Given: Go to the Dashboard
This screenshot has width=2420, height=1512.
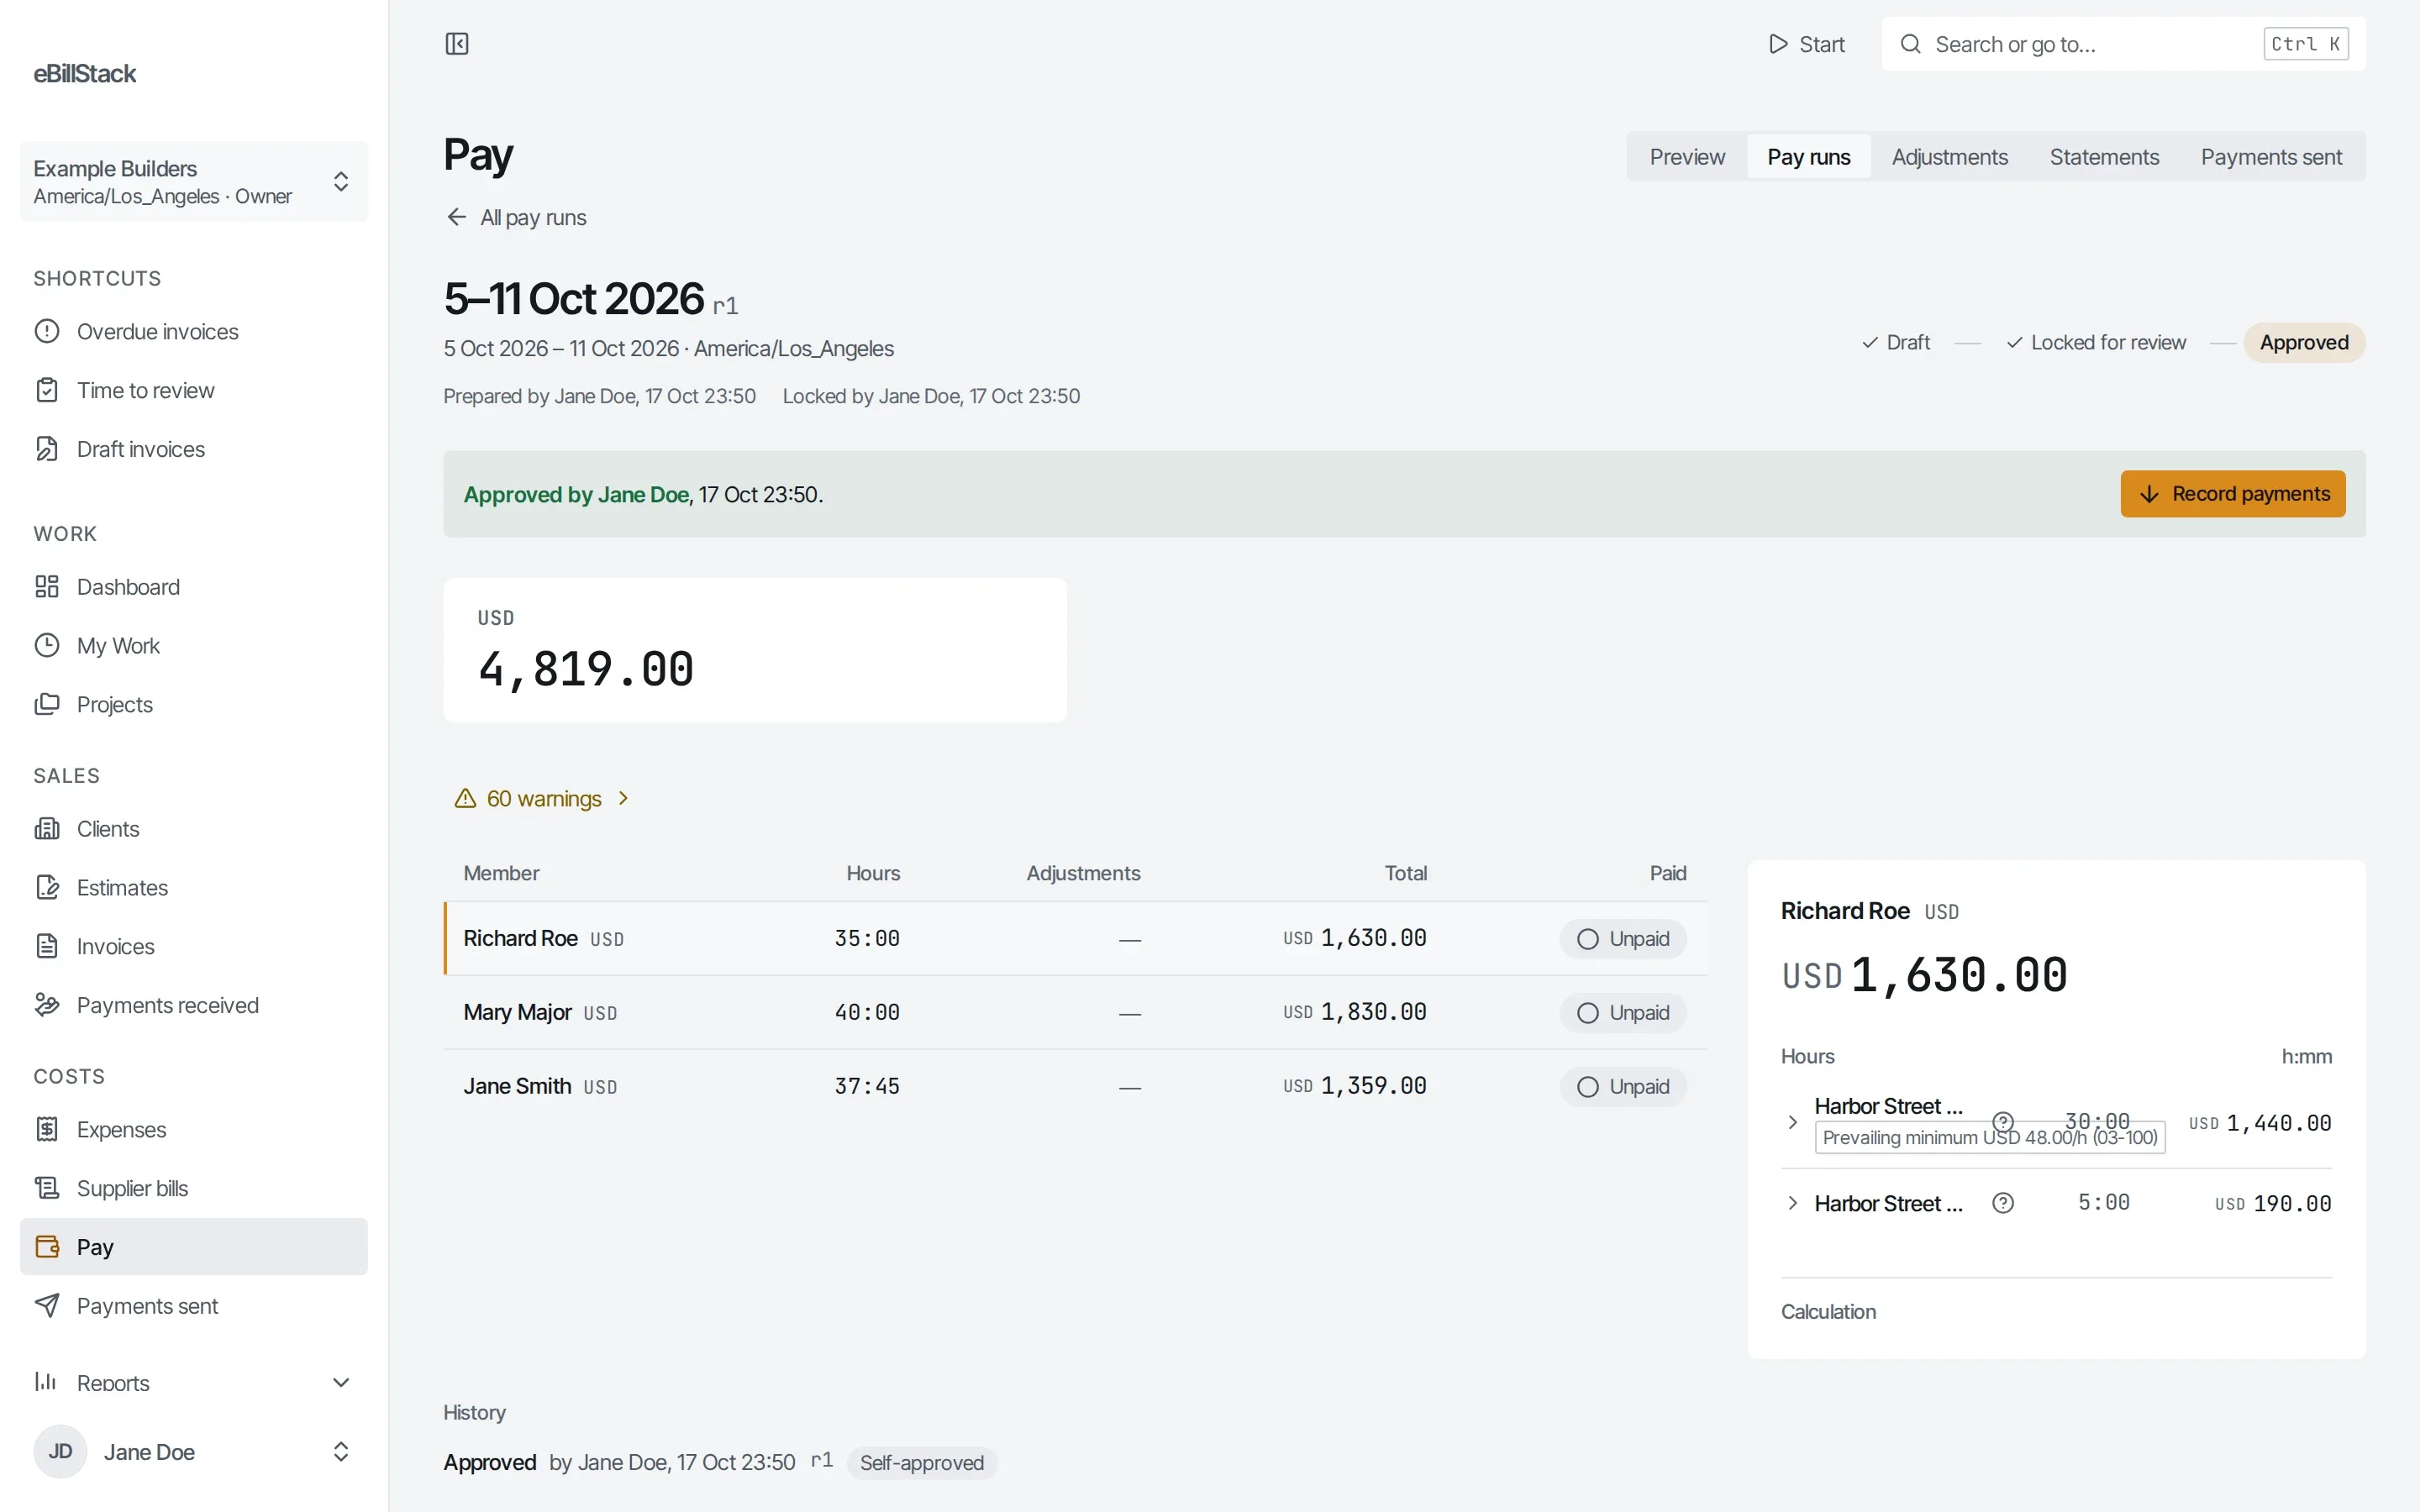Looking at the screenshot, I should (194, 587).
